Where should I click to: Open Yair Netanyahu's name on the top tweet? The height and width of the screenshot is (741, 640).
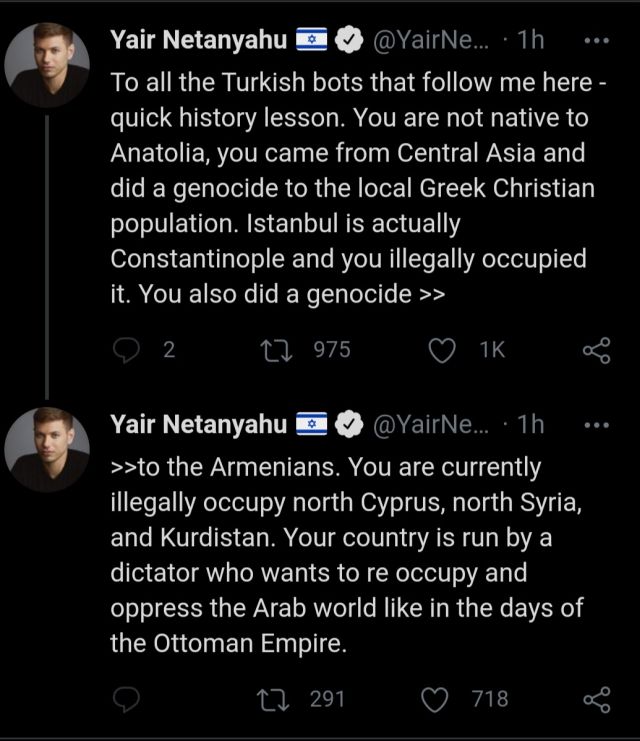(198, 40)
